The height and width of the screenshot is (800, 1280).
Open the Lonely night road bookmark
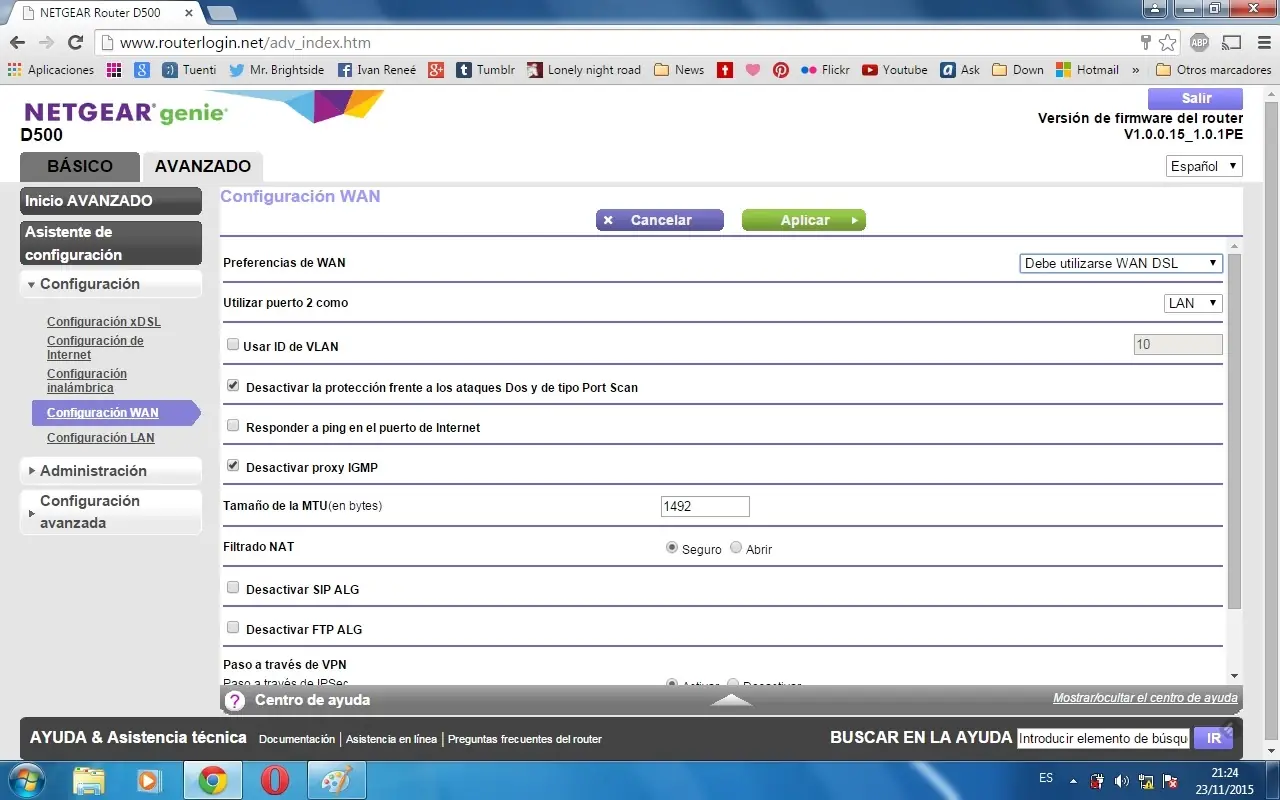point(584,70)
